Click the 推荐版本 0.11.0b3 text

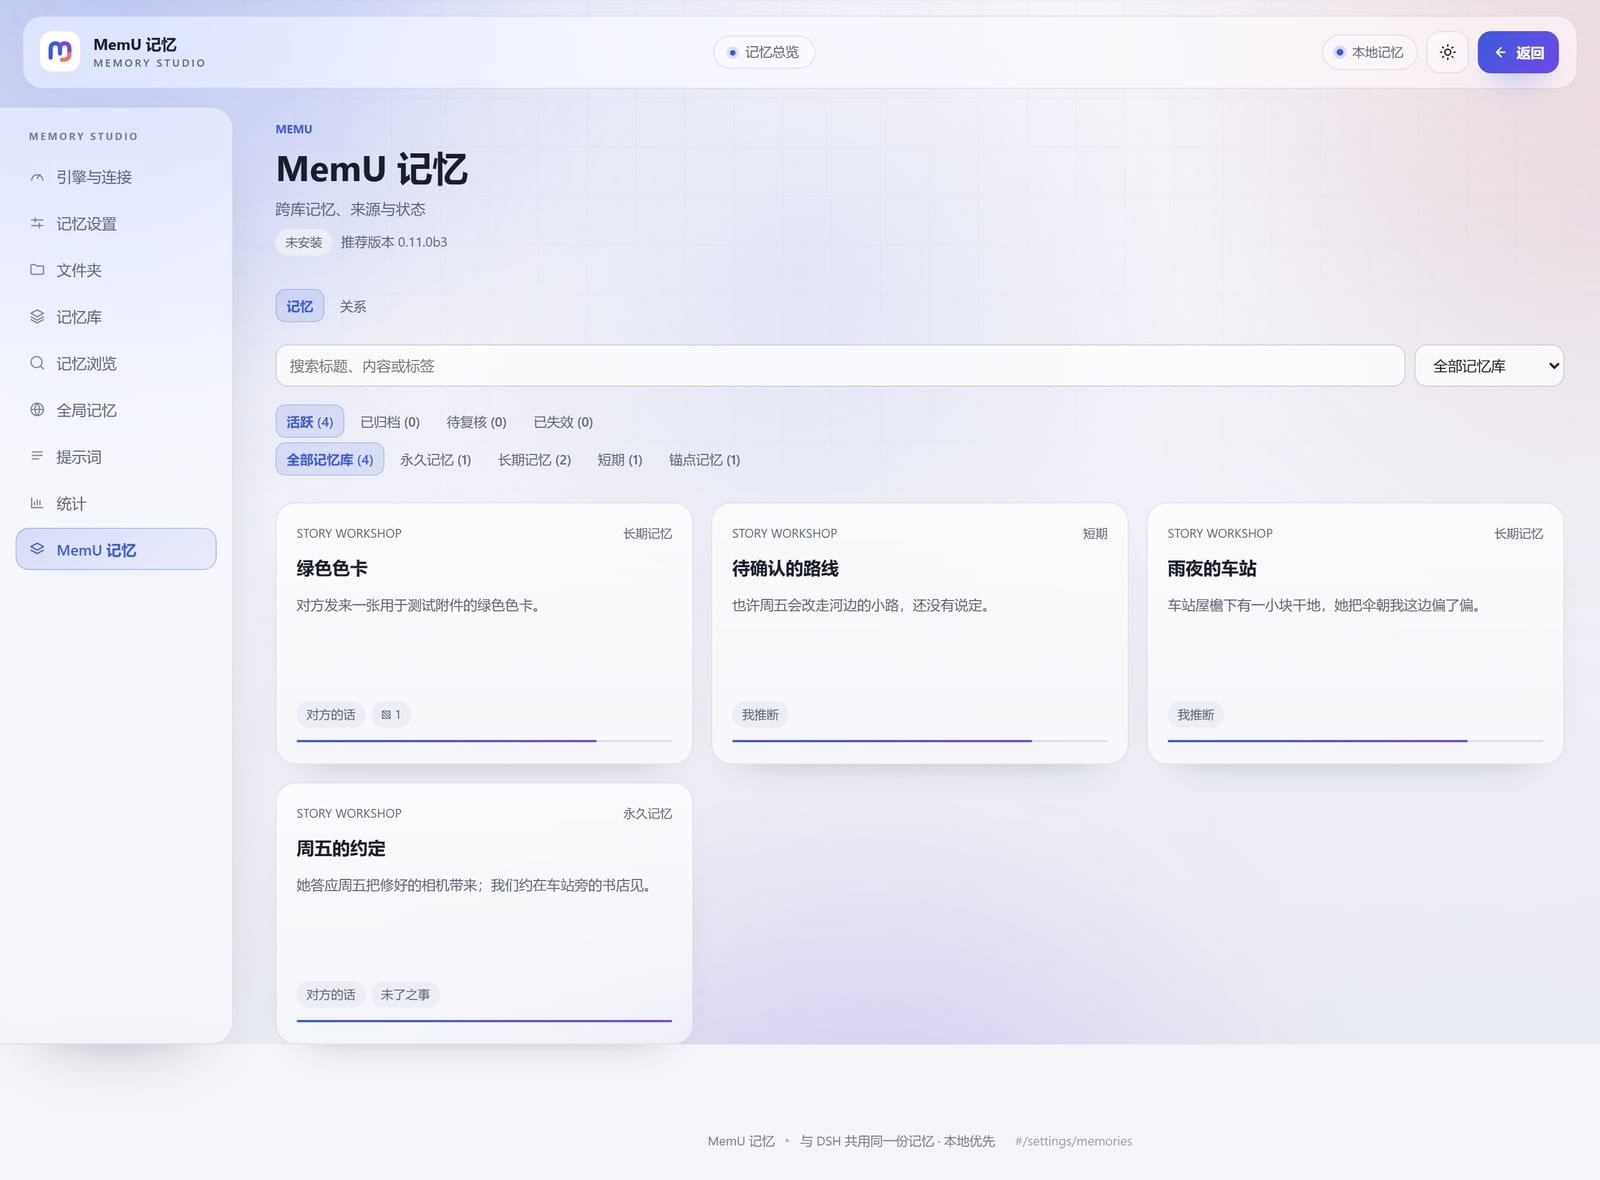(394, 242)
